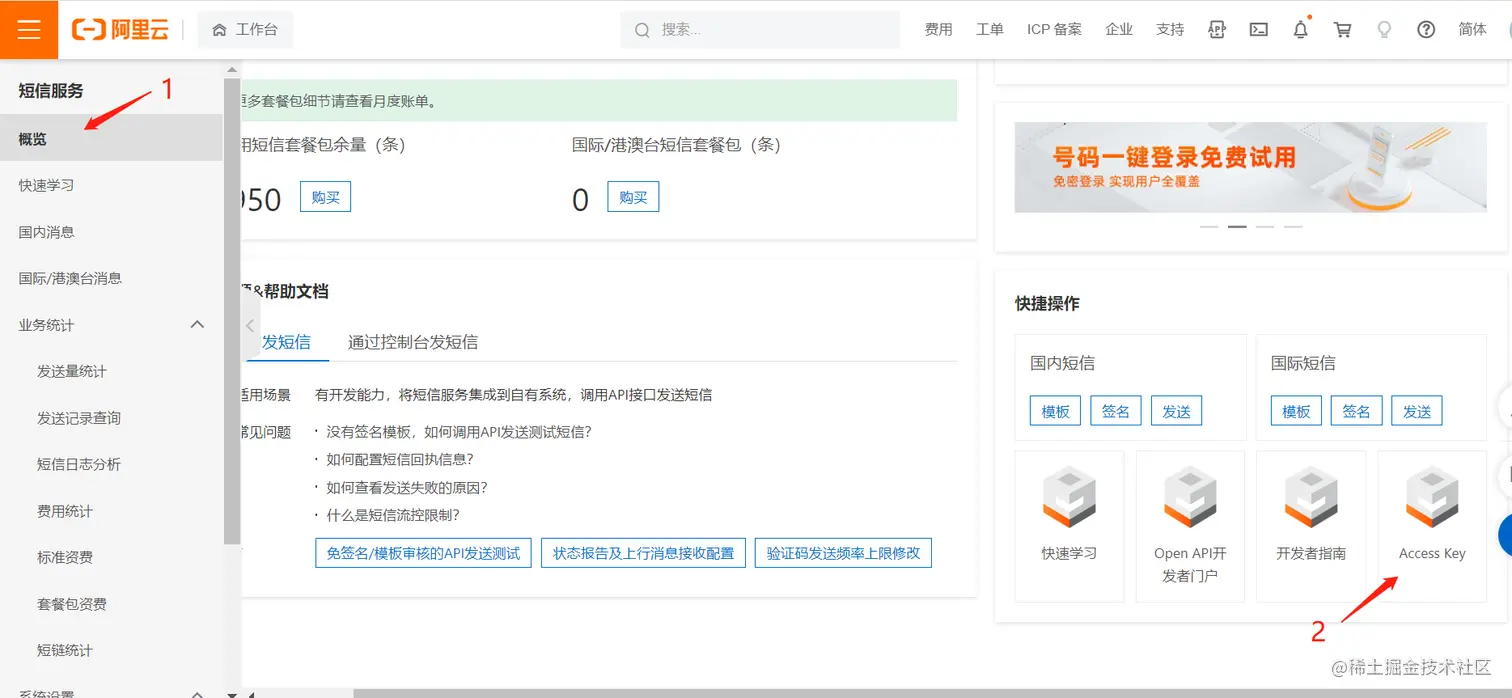
Task: Open 没有签名模板，如何调用API发送测试短信 link
Action: pos(459,432)
